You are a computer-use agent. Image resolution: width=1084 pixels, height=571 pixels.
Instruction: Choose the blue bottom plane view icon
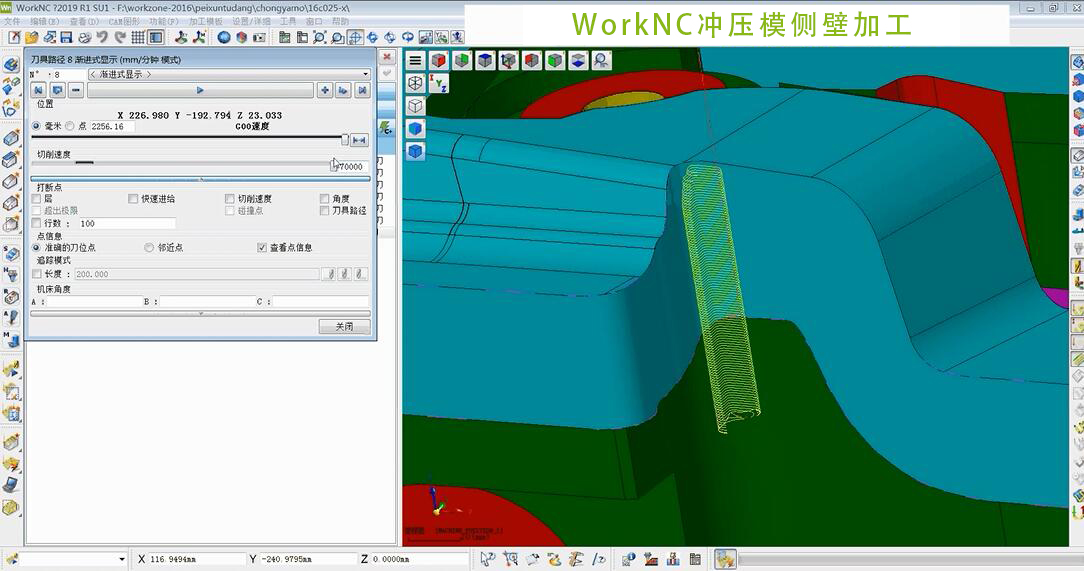tap(578, 61)
